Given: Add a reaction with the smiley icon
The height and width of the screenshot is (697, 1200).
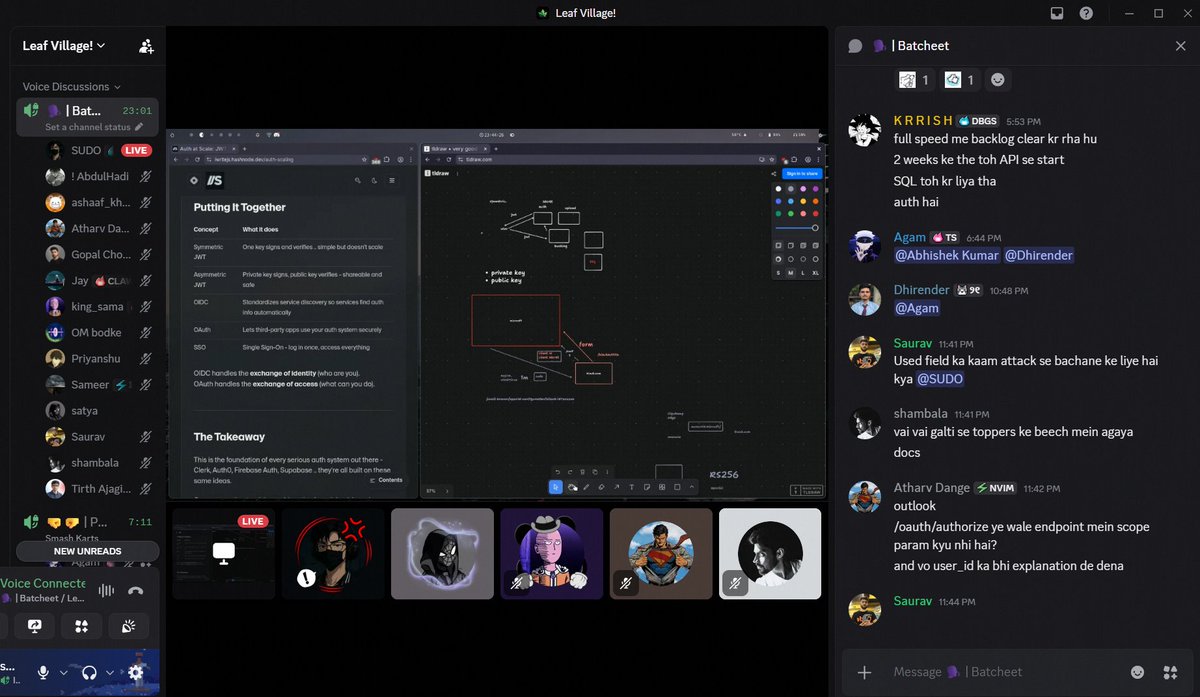Looking at the screenshot, I should click(x=997, y=80).
